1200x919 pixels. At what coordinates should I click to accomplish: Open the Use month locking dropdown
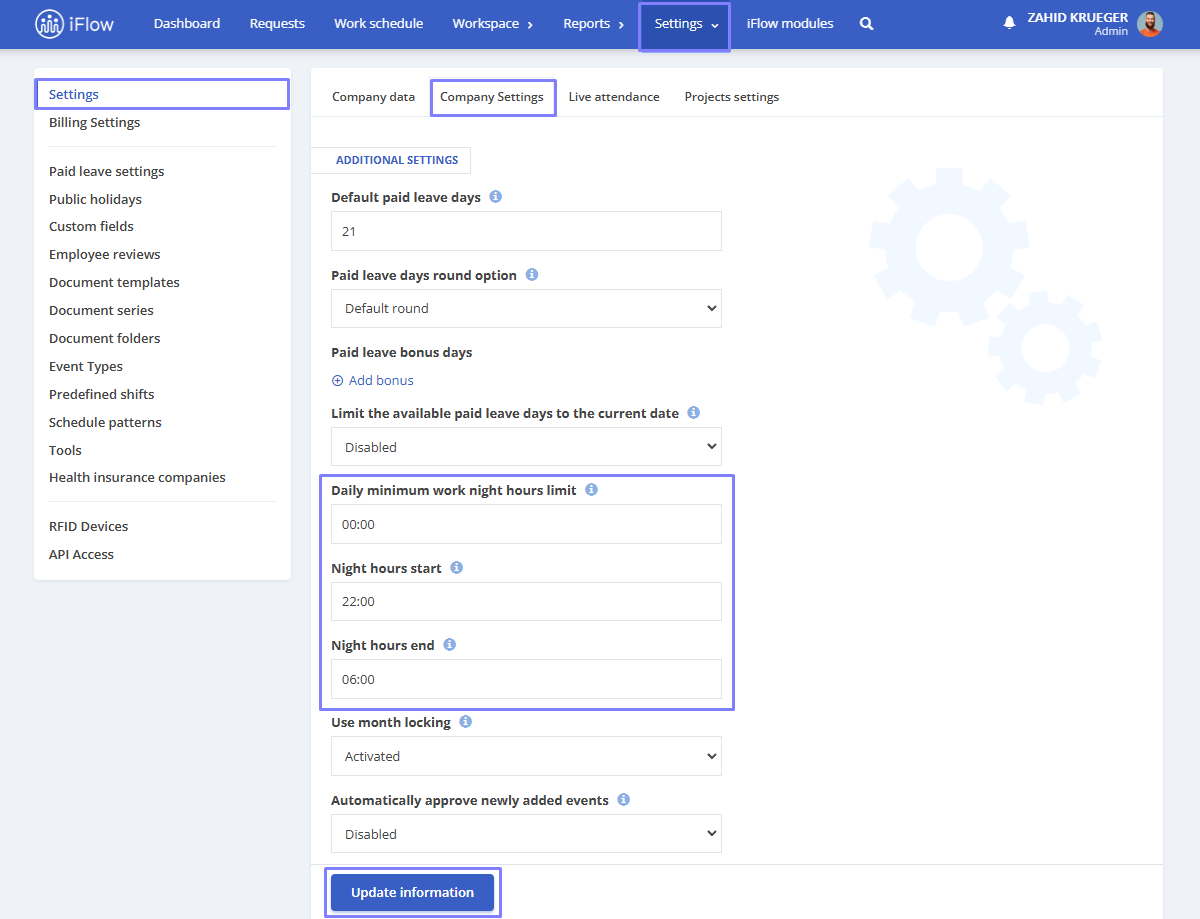tap(526, 756)
